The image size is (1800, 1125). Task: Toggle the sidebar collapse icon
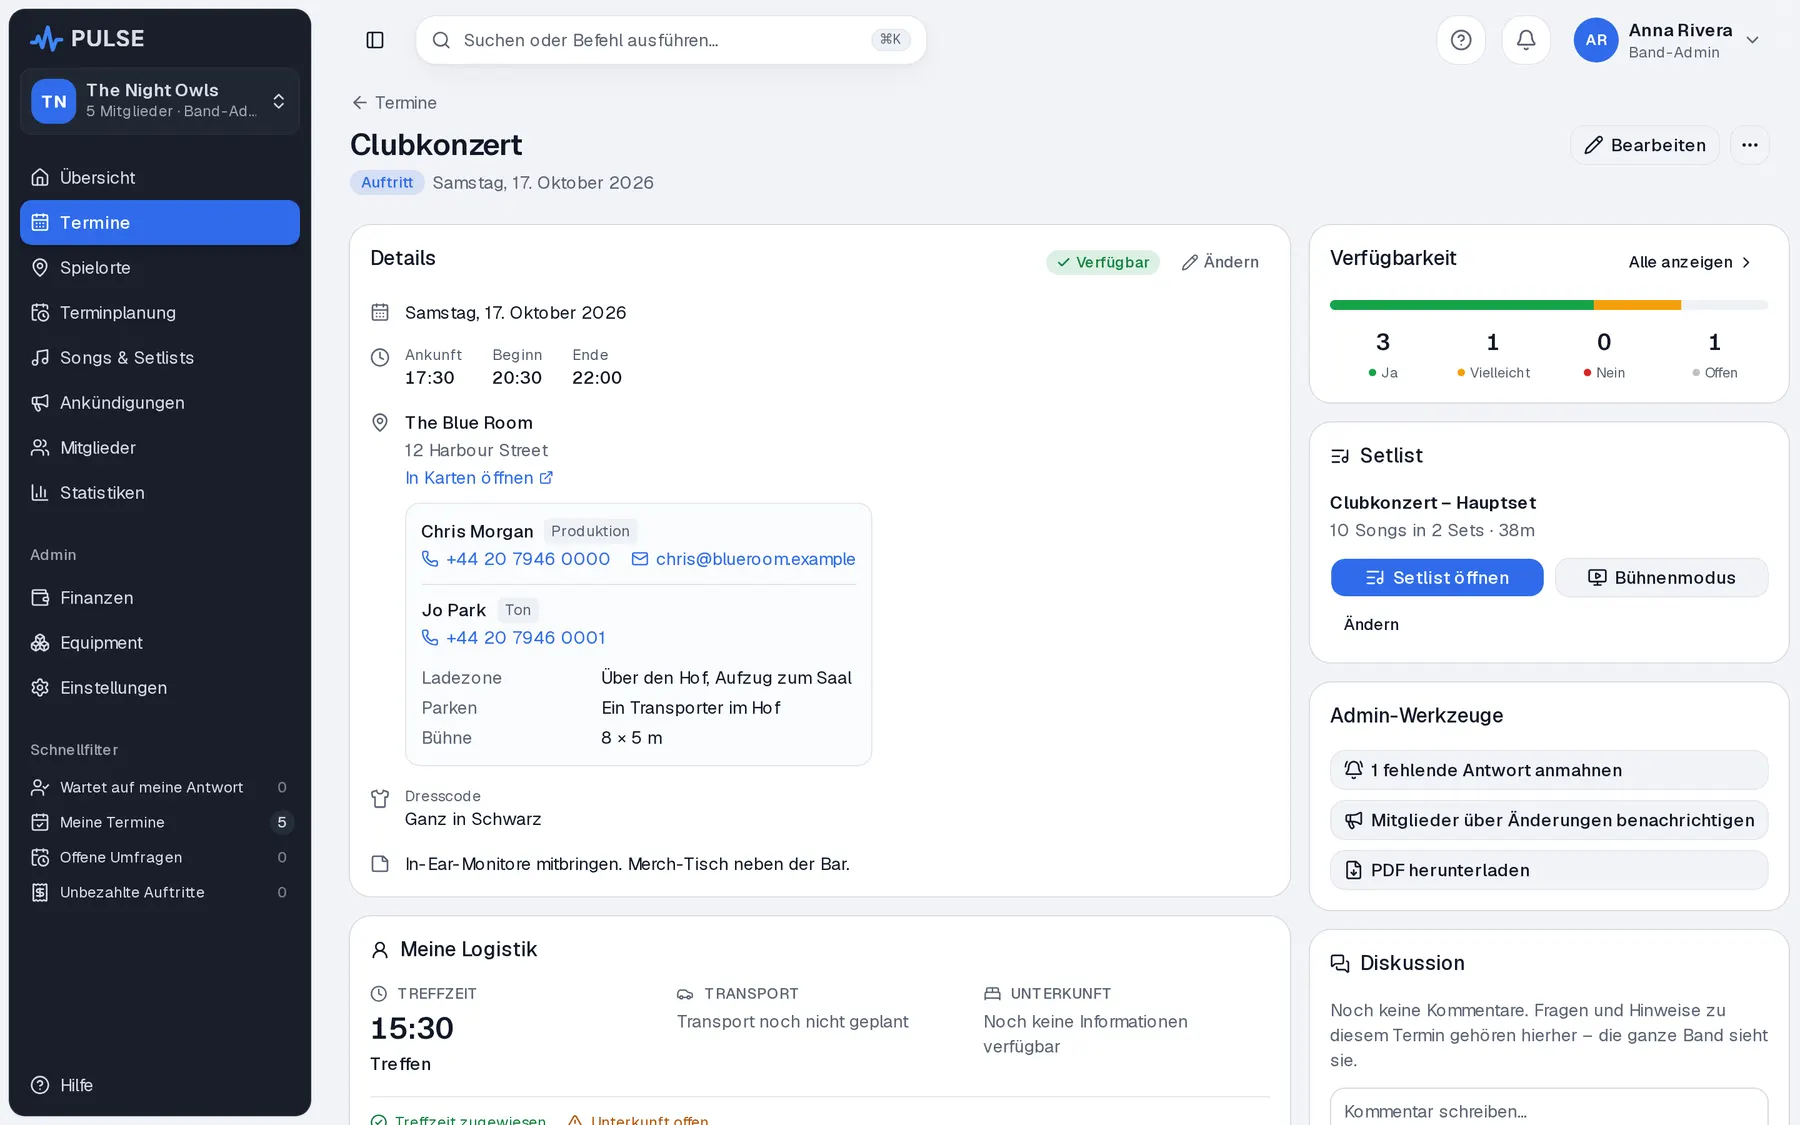coord(375,40)
